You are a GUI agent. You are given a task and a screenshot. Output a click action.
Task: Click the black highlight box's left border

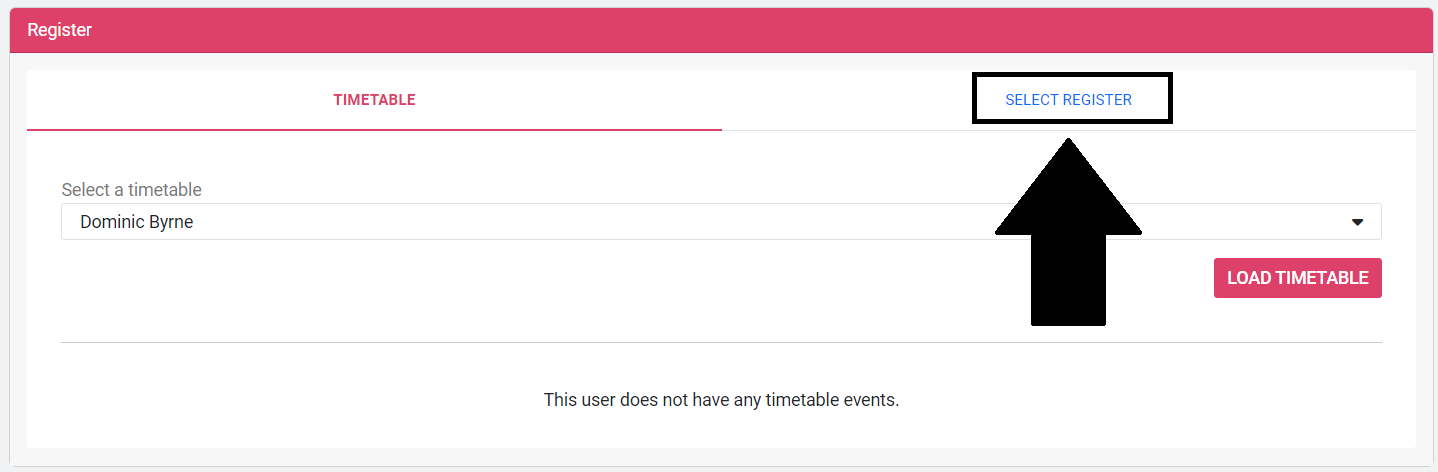coord(975,98)
